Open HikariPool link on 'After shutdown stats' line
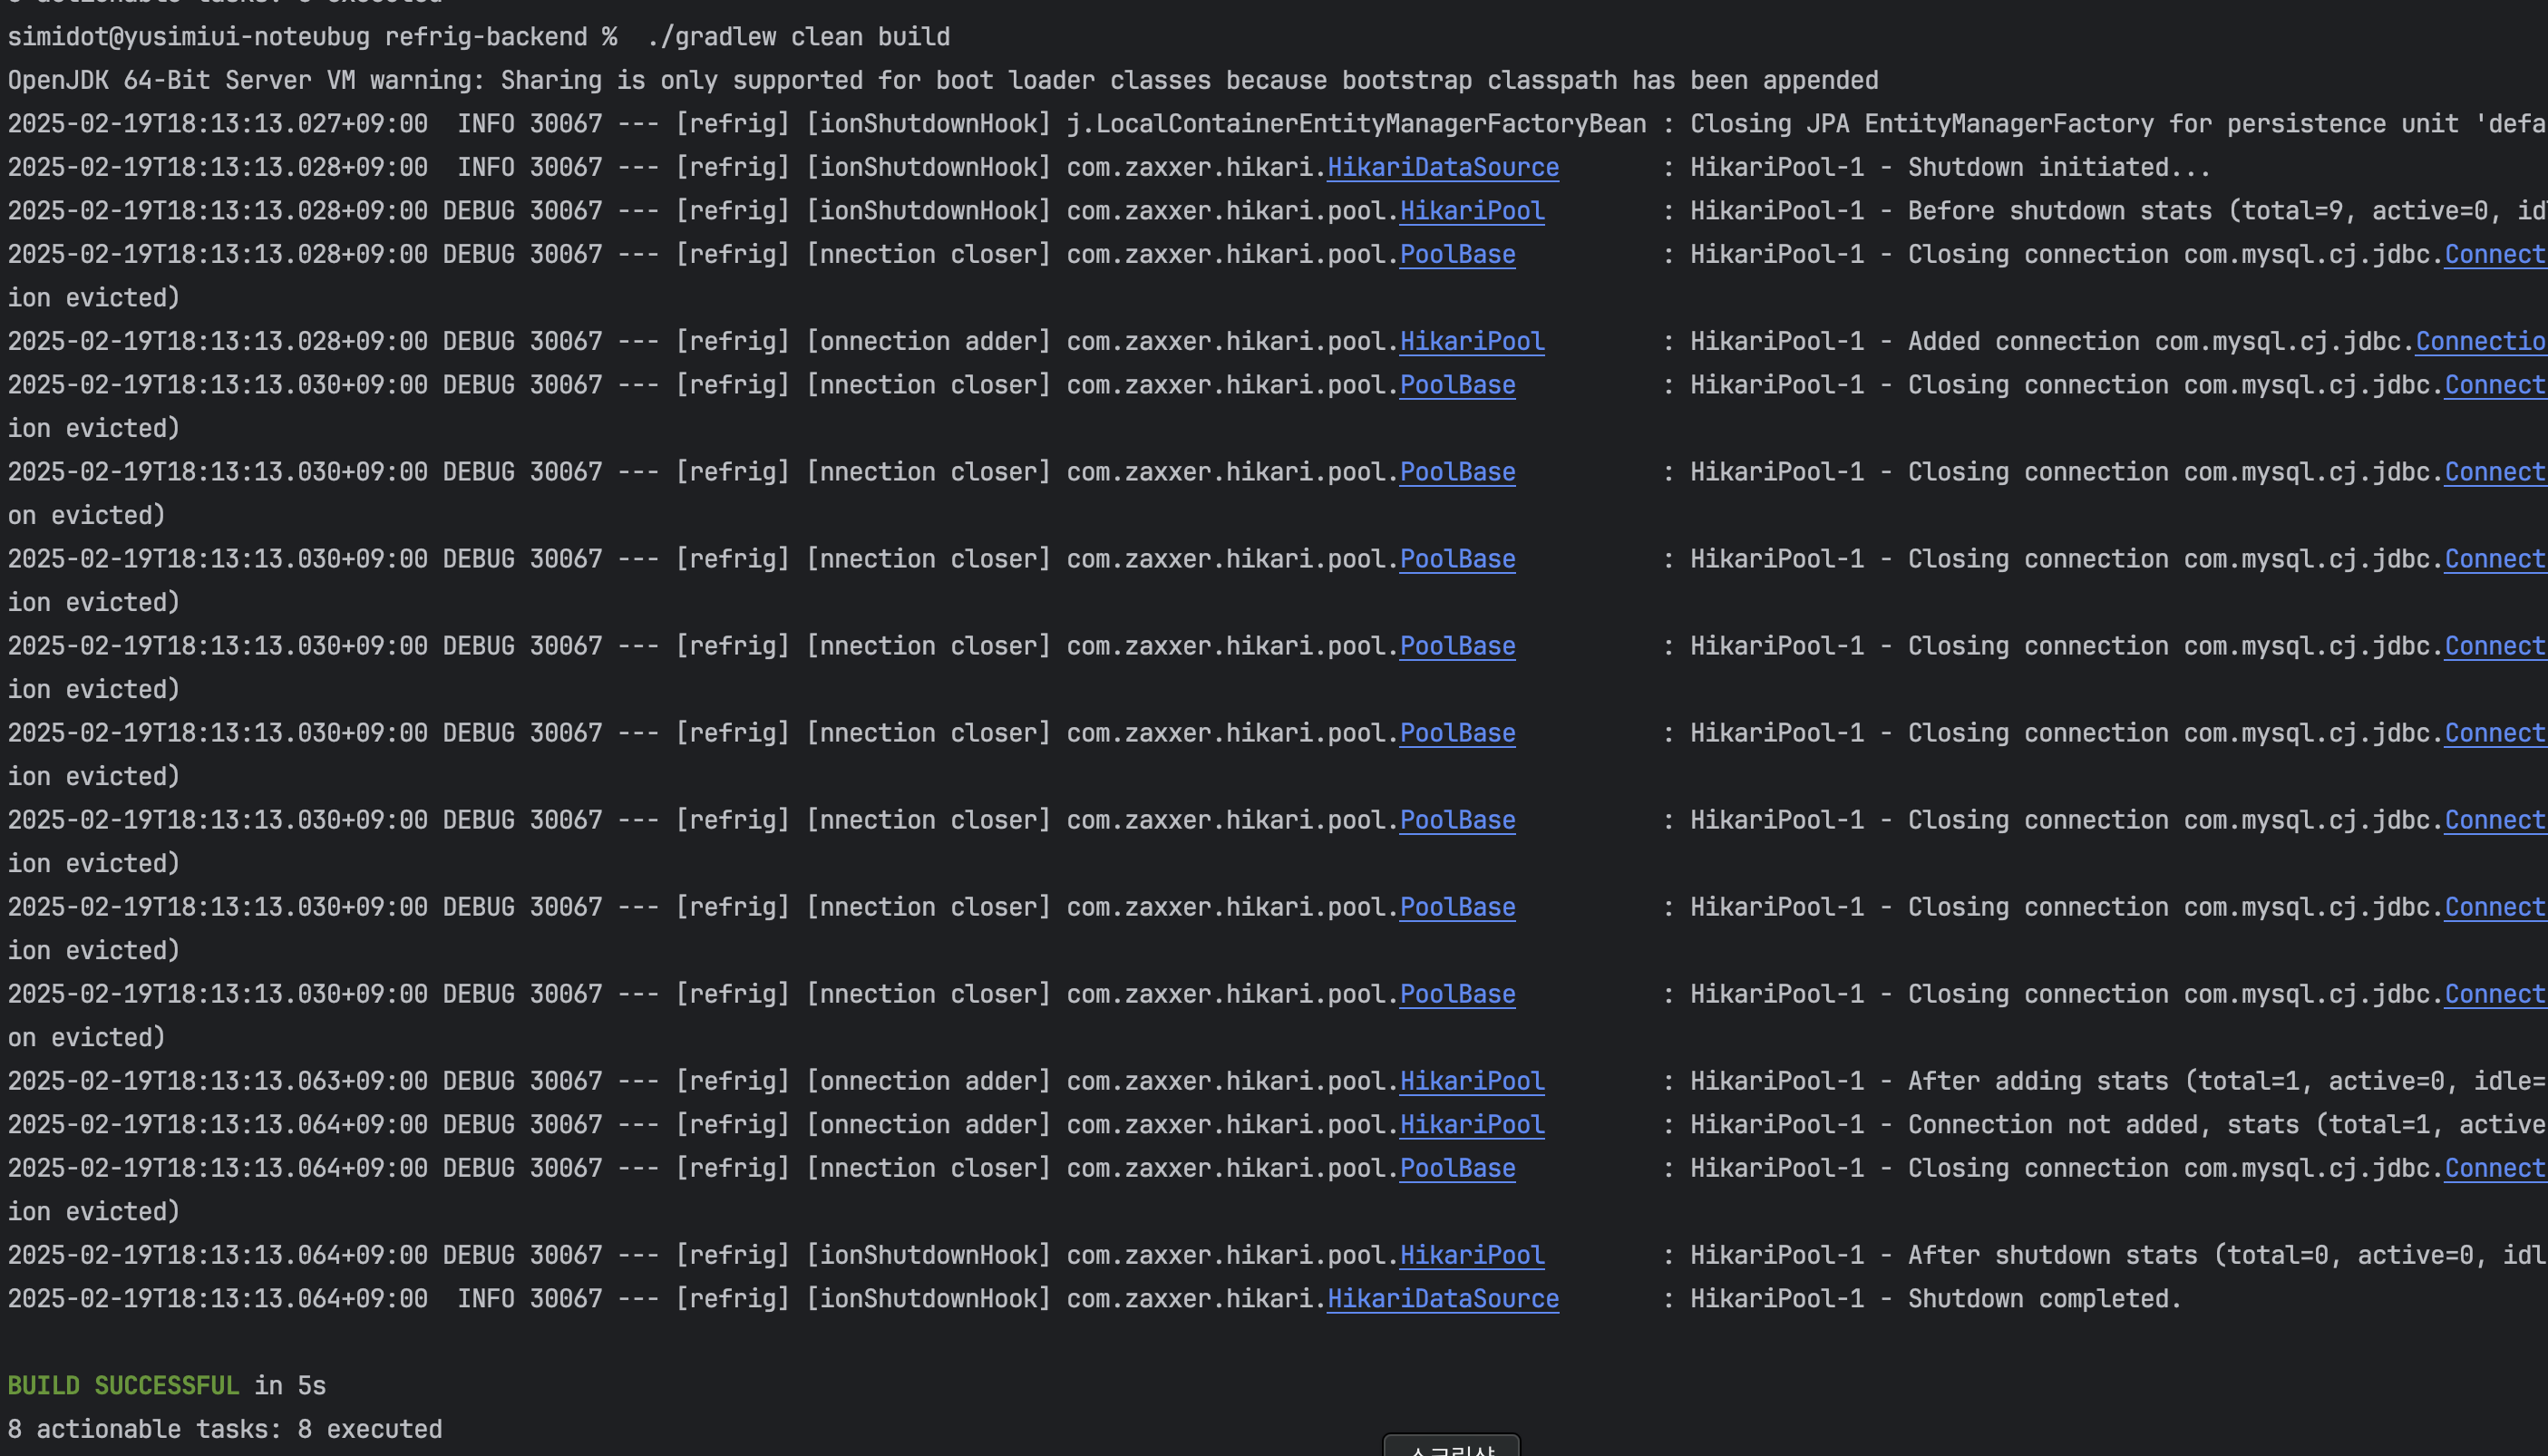This screenshot has width=2548, height=1456. point(1471,1255)
